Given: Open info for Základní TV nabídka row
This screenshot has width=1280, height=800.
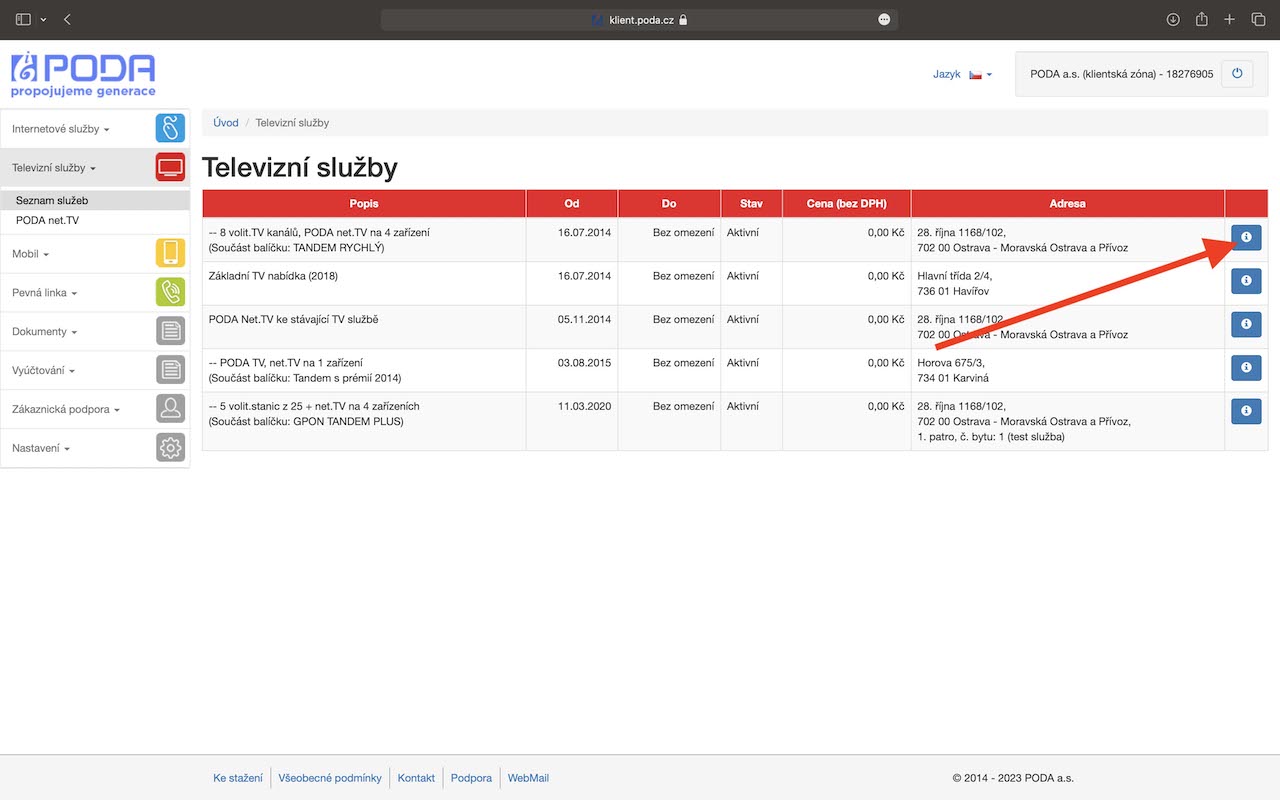Looking at the screenshot, I should click(1246, 281).
